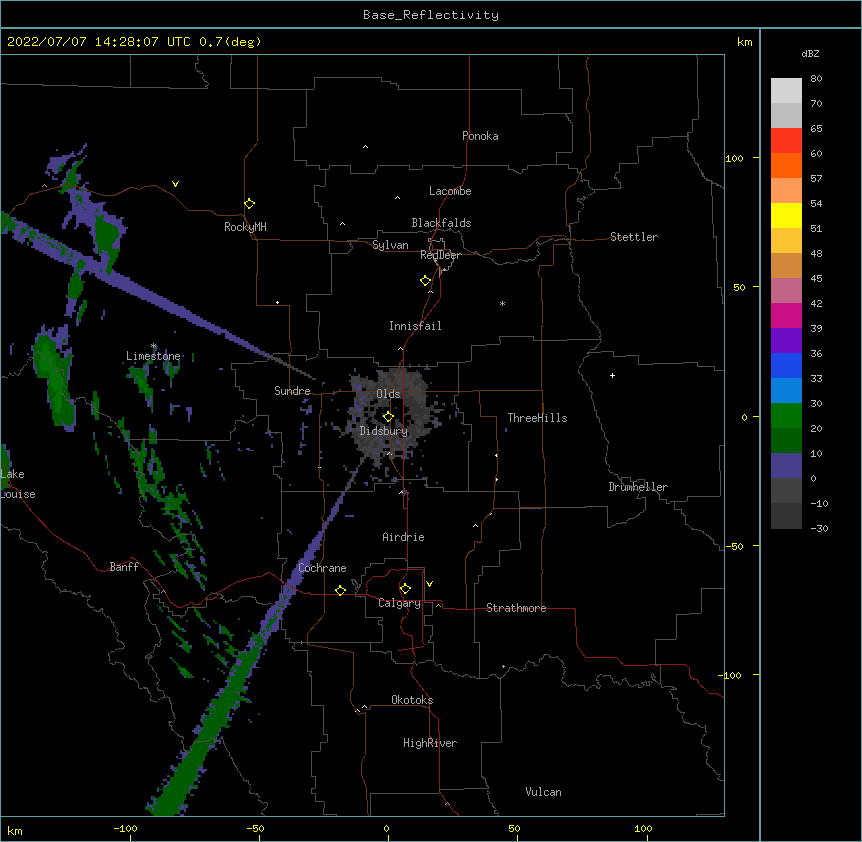The image size is (862, 842).
Task: Select the Stettler label
Action: (x=634, y=237)
